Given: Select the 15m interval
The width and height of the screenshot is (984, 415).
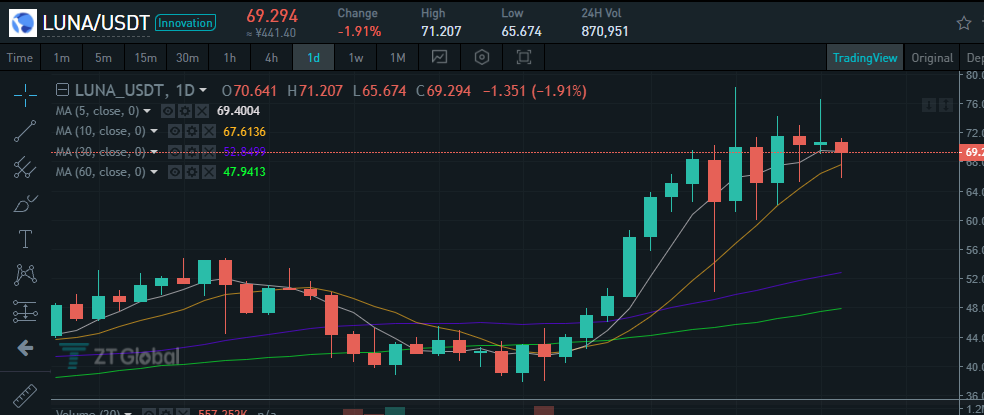Looking at the screenshot, I should click(x=146, y=58).
